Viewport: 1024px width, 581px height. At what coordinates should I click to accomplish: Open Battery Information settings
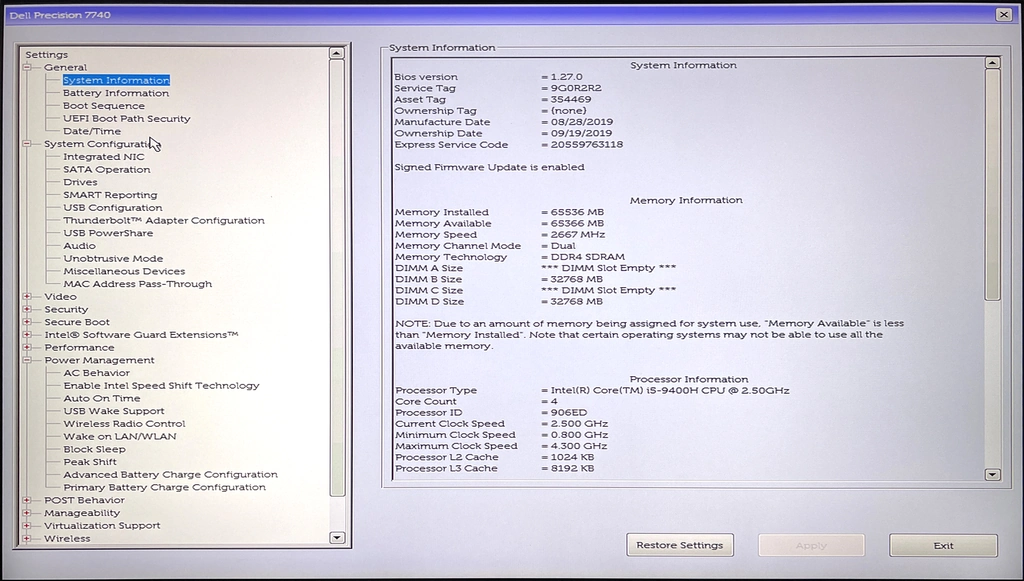pyautogui.click(x=116, y=93)
